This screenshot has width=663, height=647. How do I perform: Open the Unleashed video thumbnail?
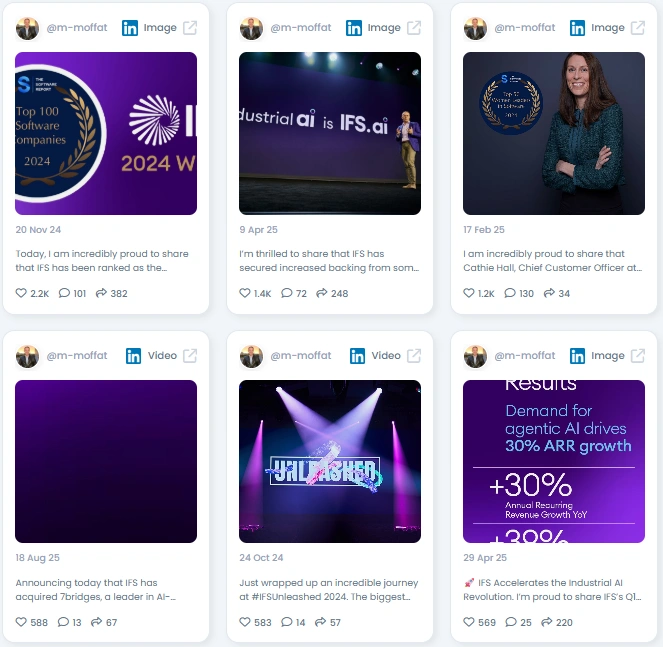pos(330,461)
